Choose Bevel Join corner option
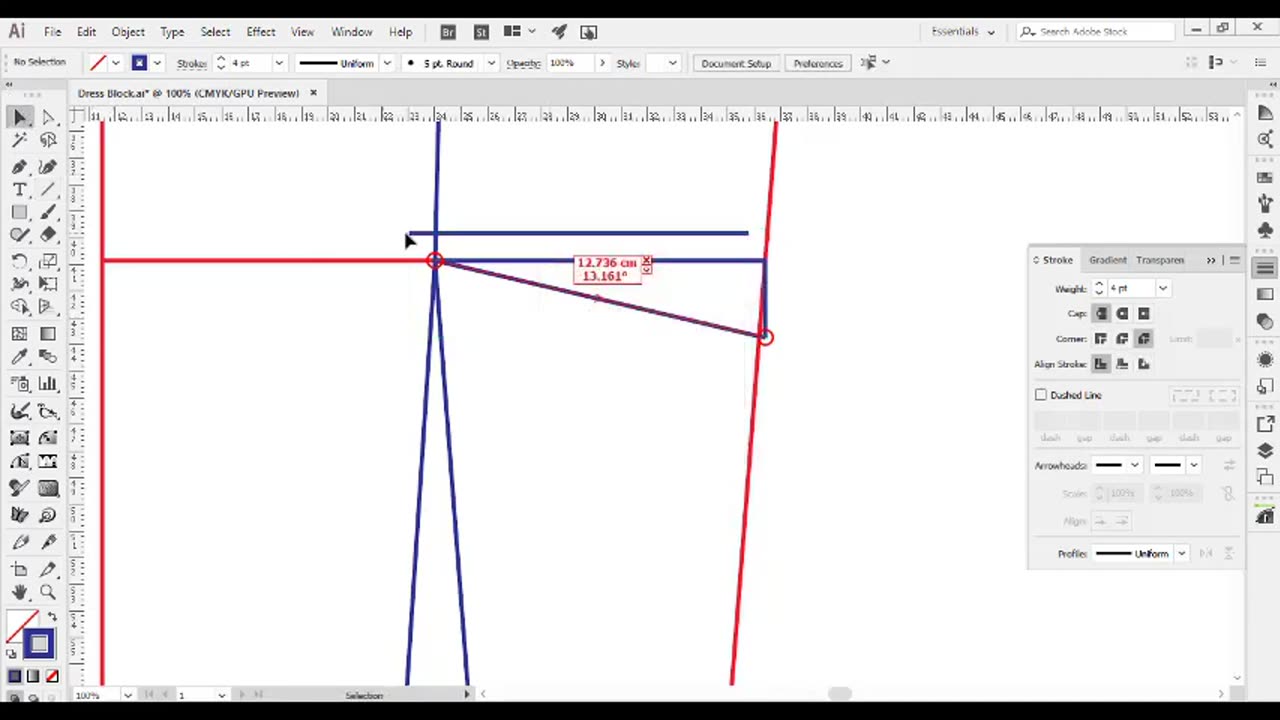This screenshot has width=1280, height=720. 1144,339
